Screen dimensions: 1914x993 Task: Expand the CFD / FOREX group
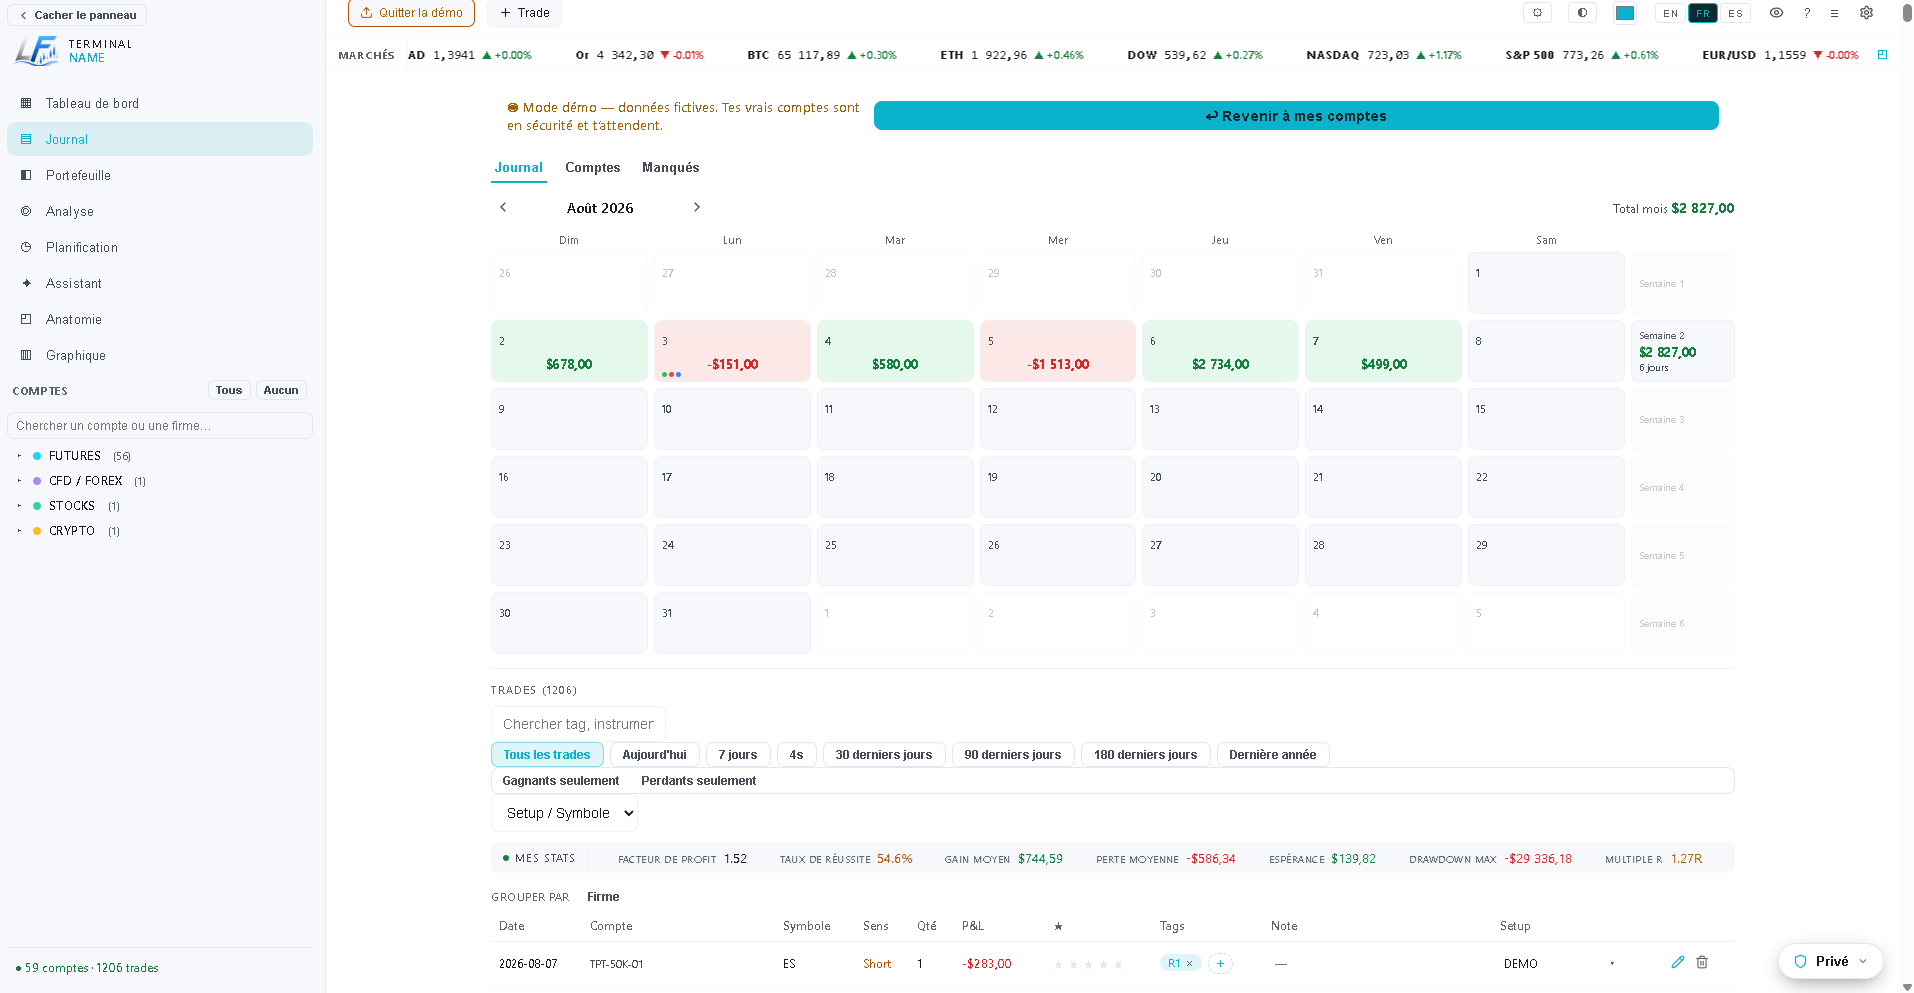[19, 481]
